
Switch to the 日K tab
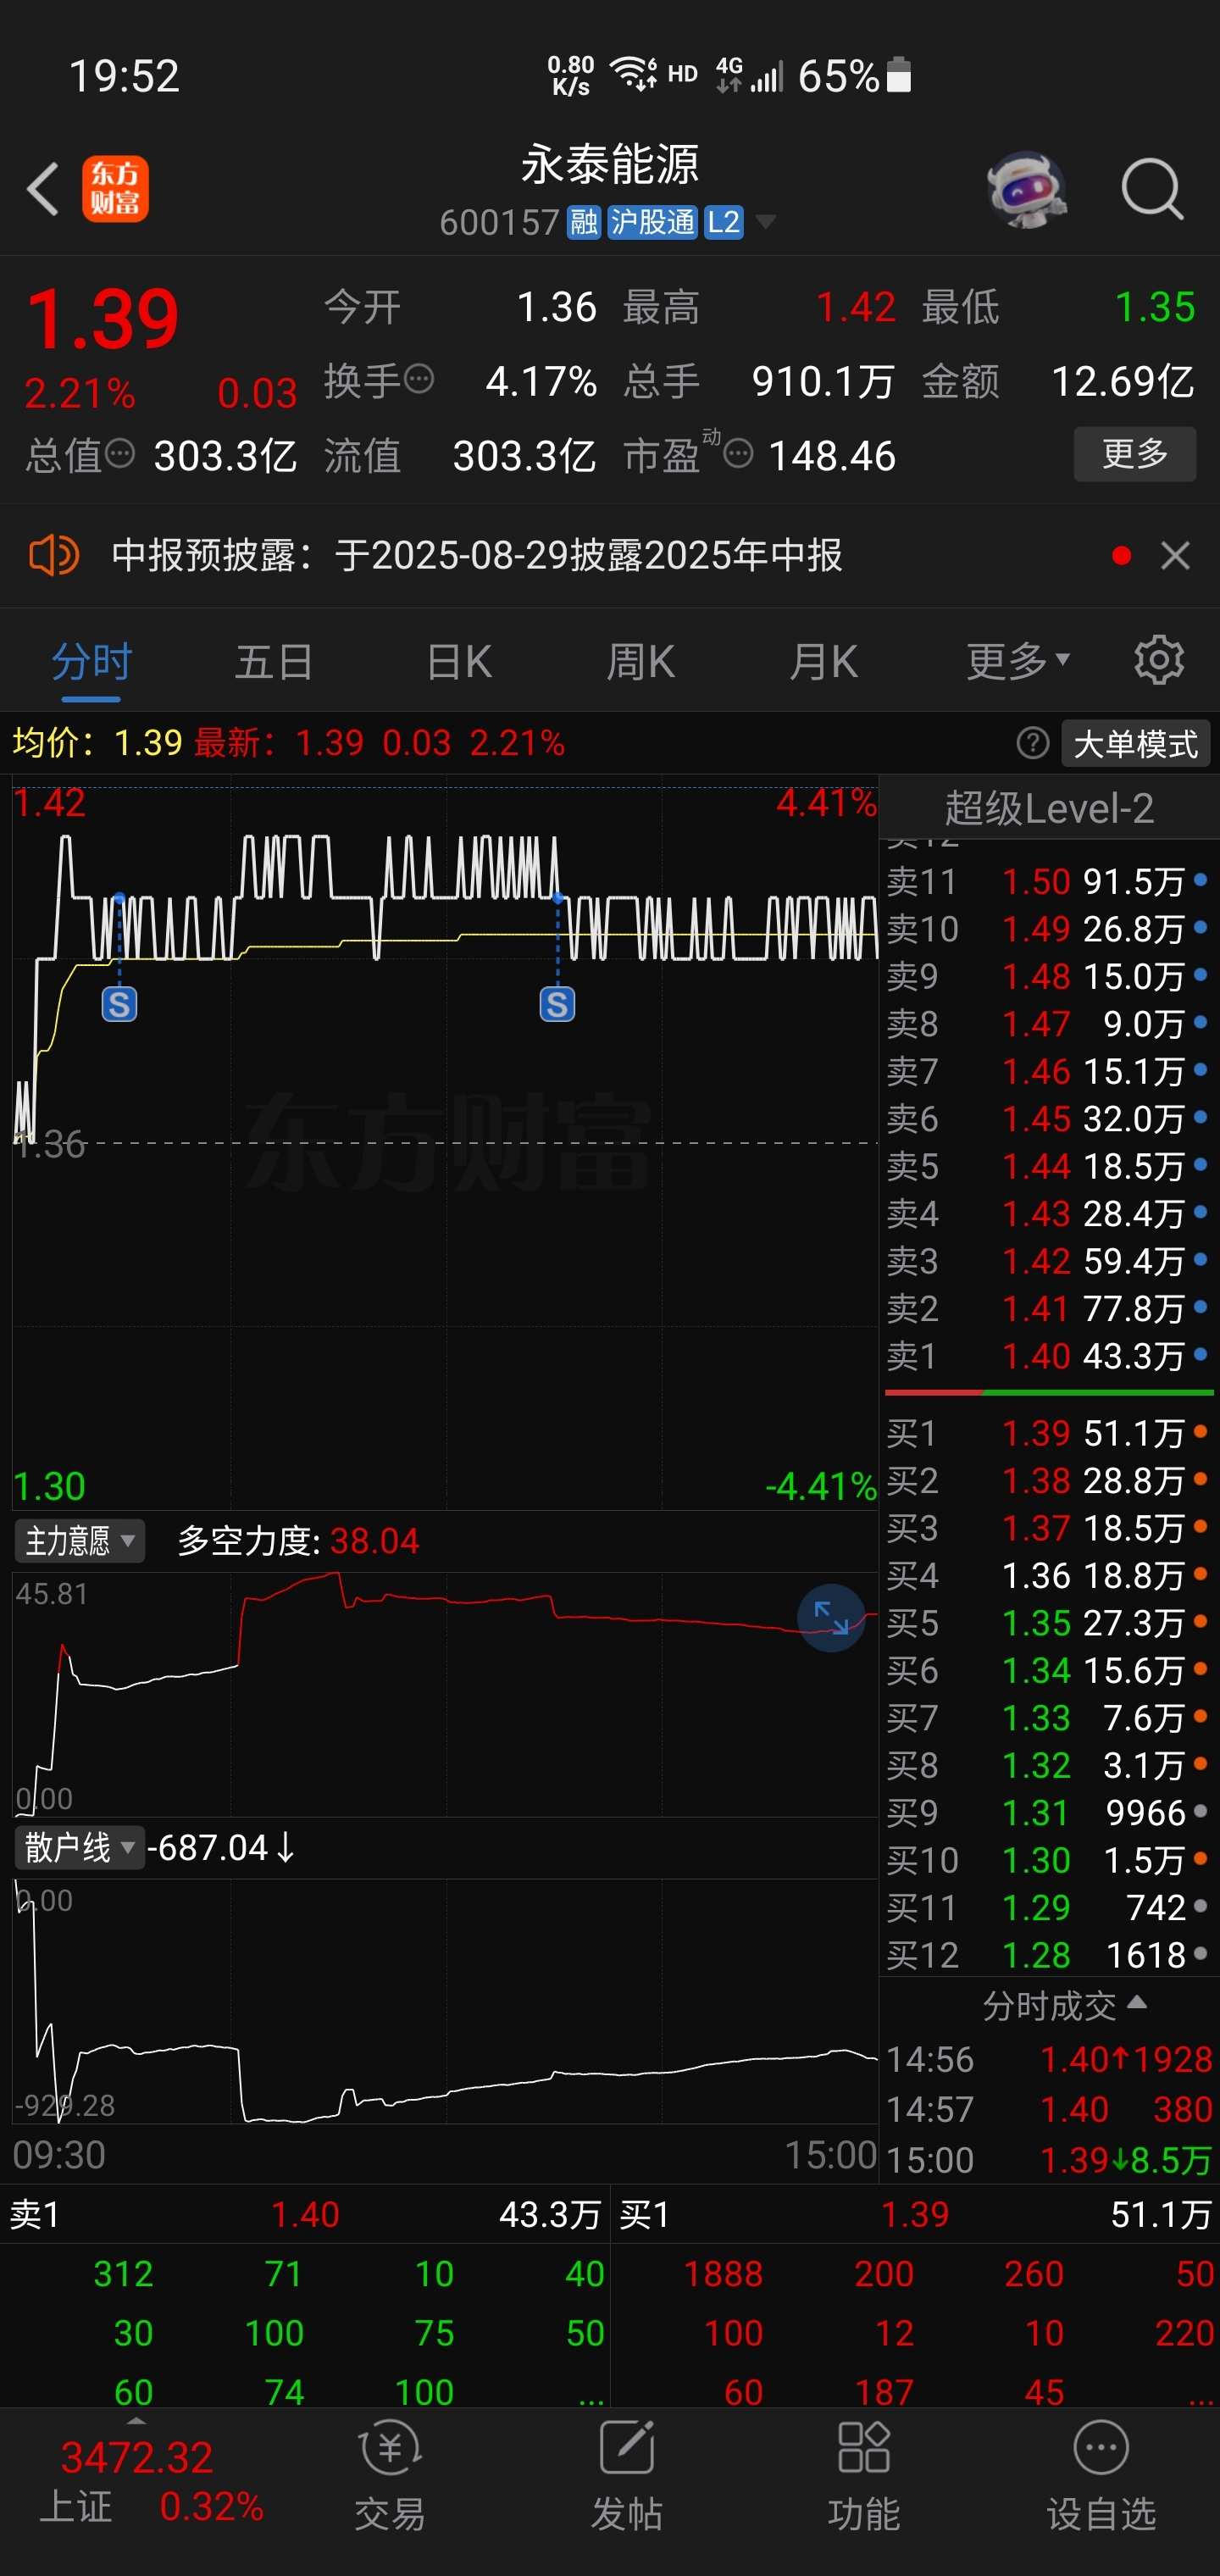point(459,662)
